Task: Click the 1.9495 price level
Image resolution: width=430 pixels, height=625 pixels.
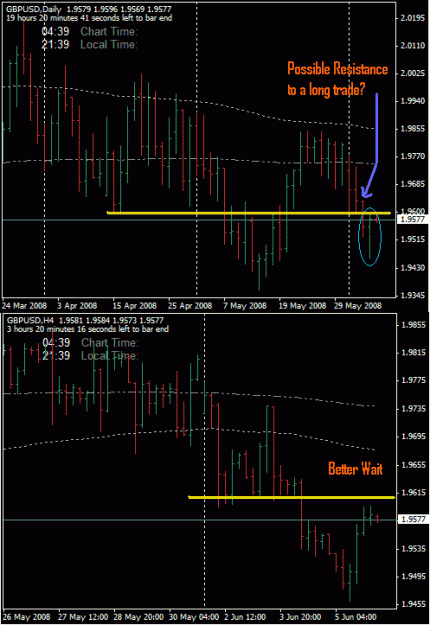Action: [x=412, y=576]
